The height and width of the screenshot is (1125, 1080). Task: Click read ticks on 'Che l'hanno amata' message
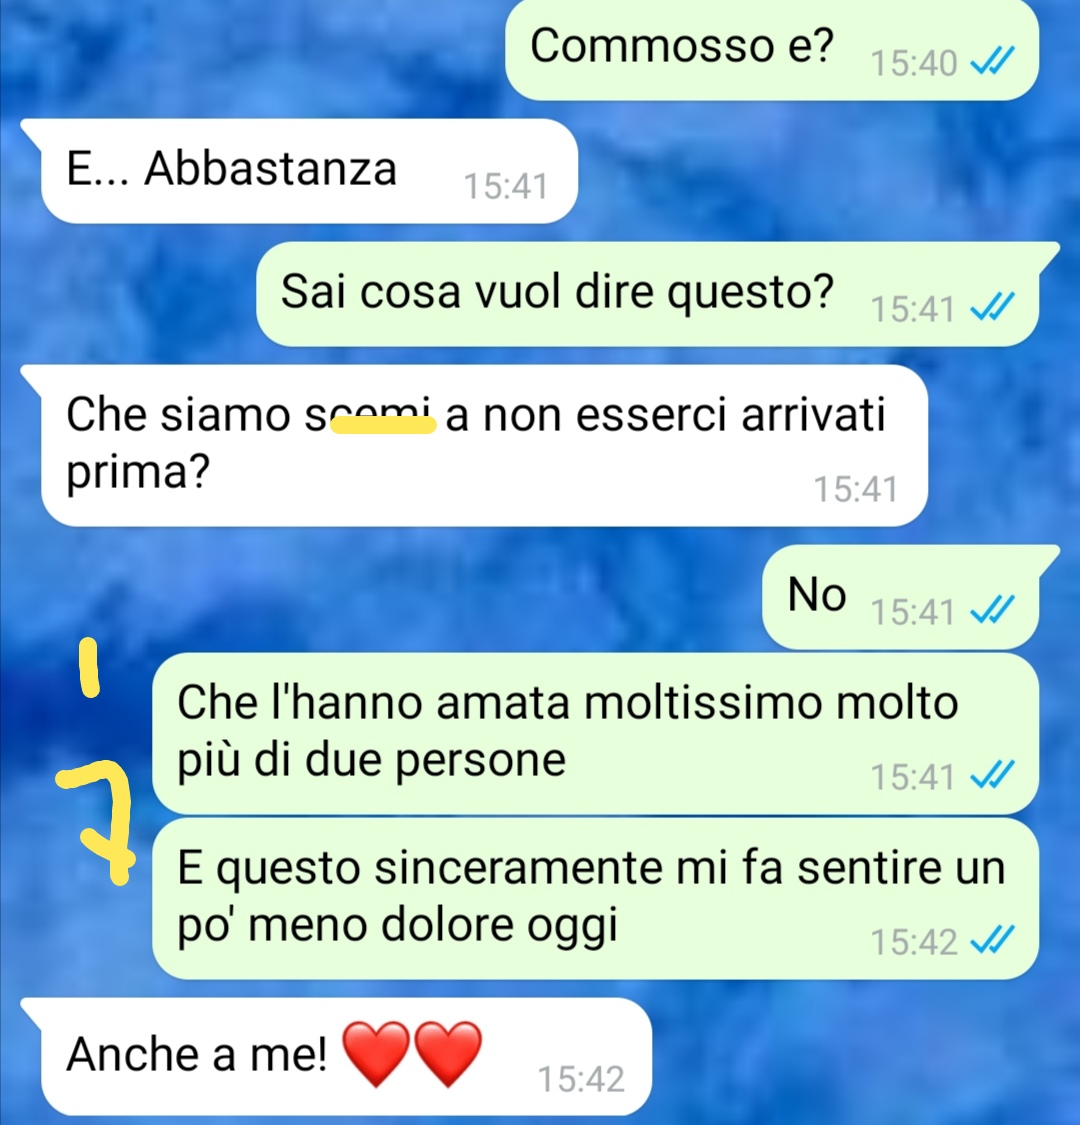point(992,776)
